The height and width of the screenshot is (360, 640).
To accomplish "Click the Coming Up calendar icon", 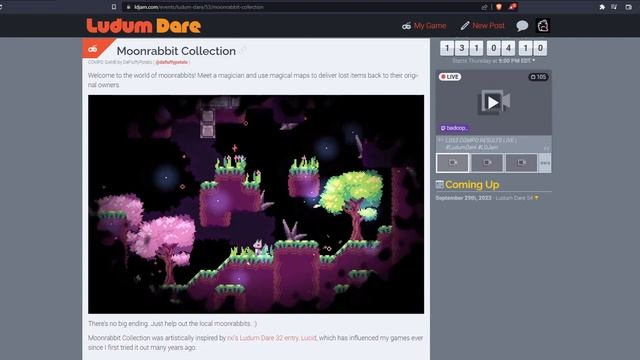I will click(440, 184).
